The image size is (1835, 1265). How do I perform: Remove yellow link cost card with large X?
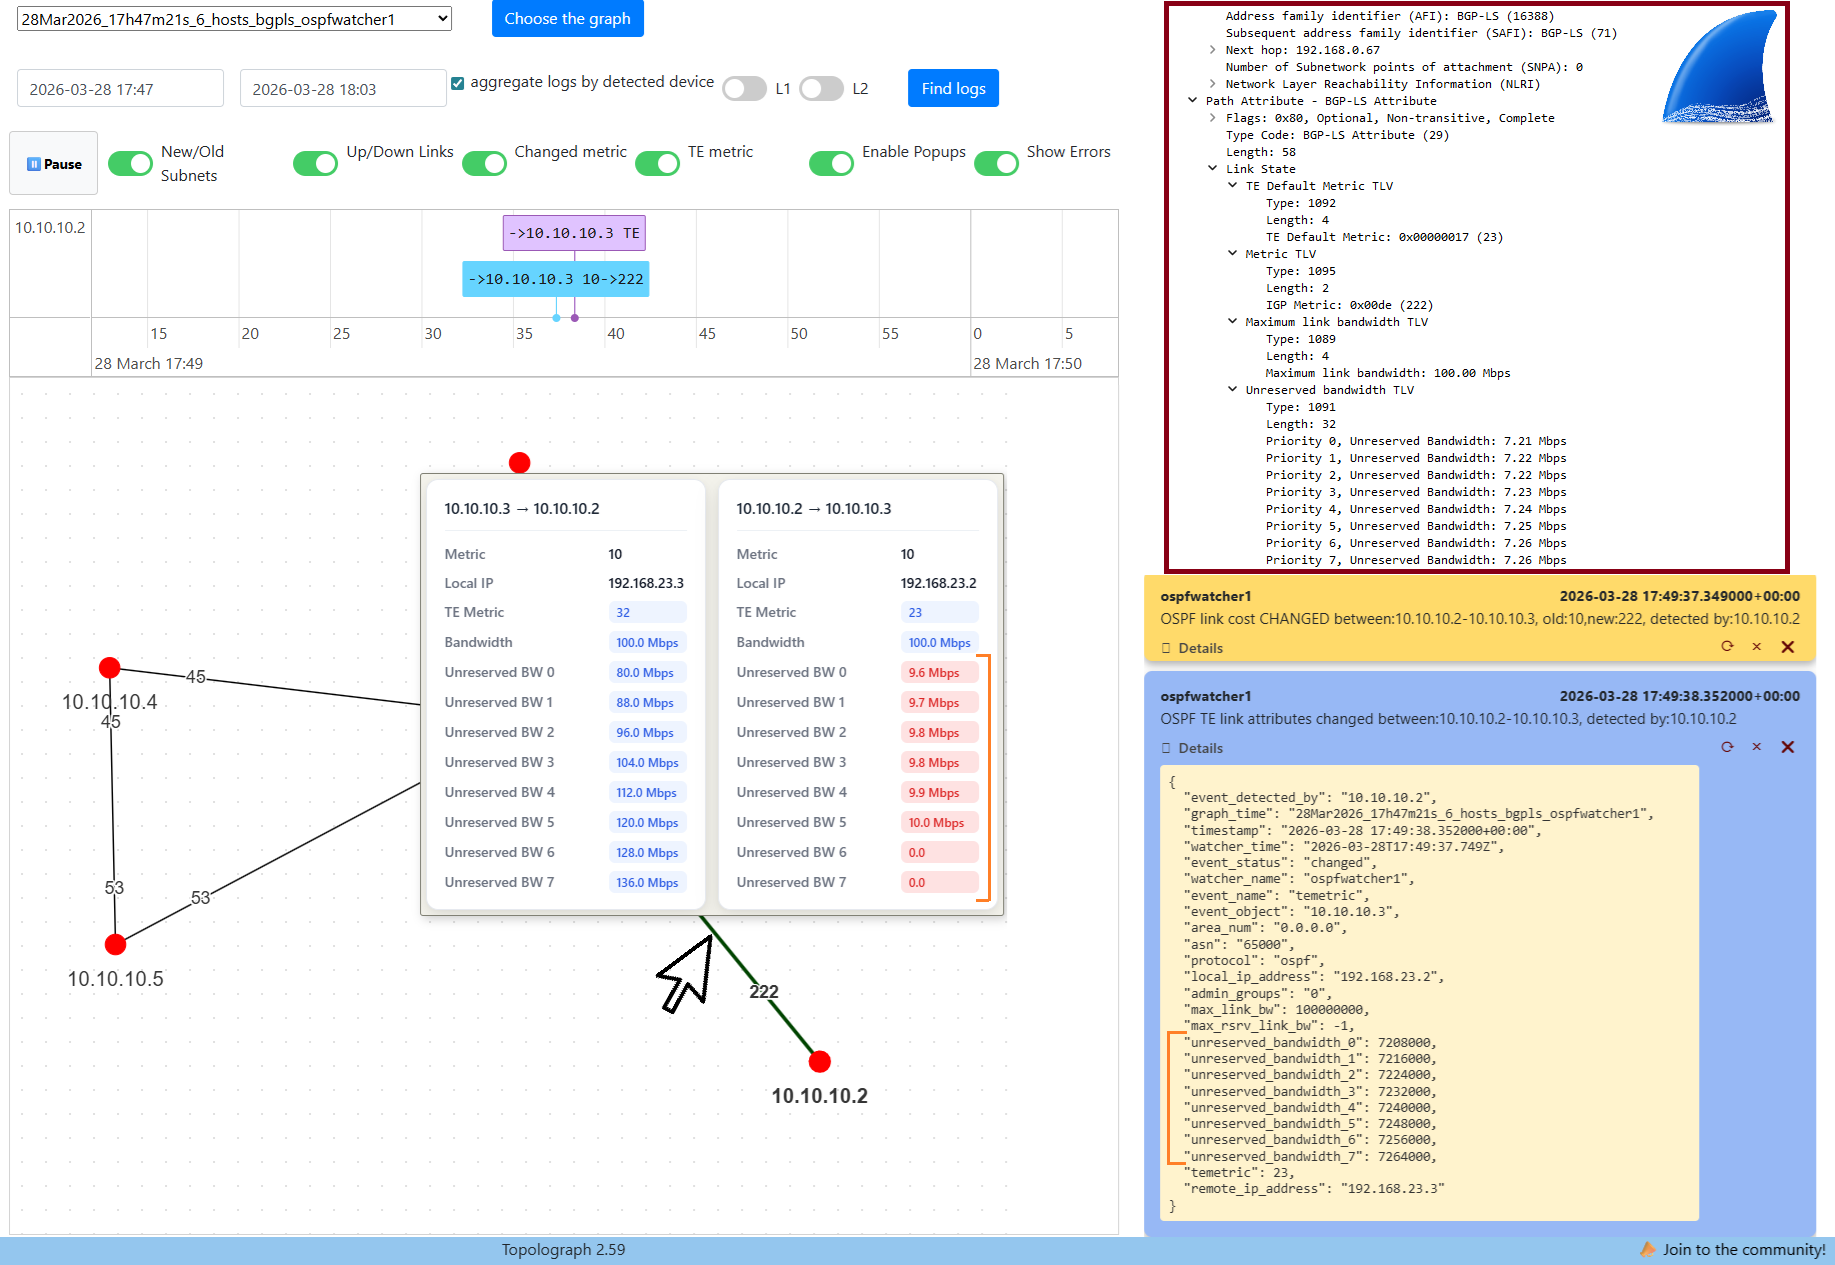1788,647
